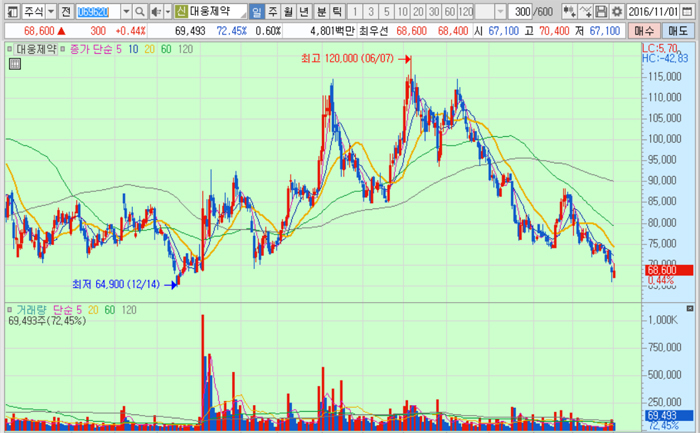Open the stock code history dropdown
Screen dimensions: 700x433
coord(127,11)
